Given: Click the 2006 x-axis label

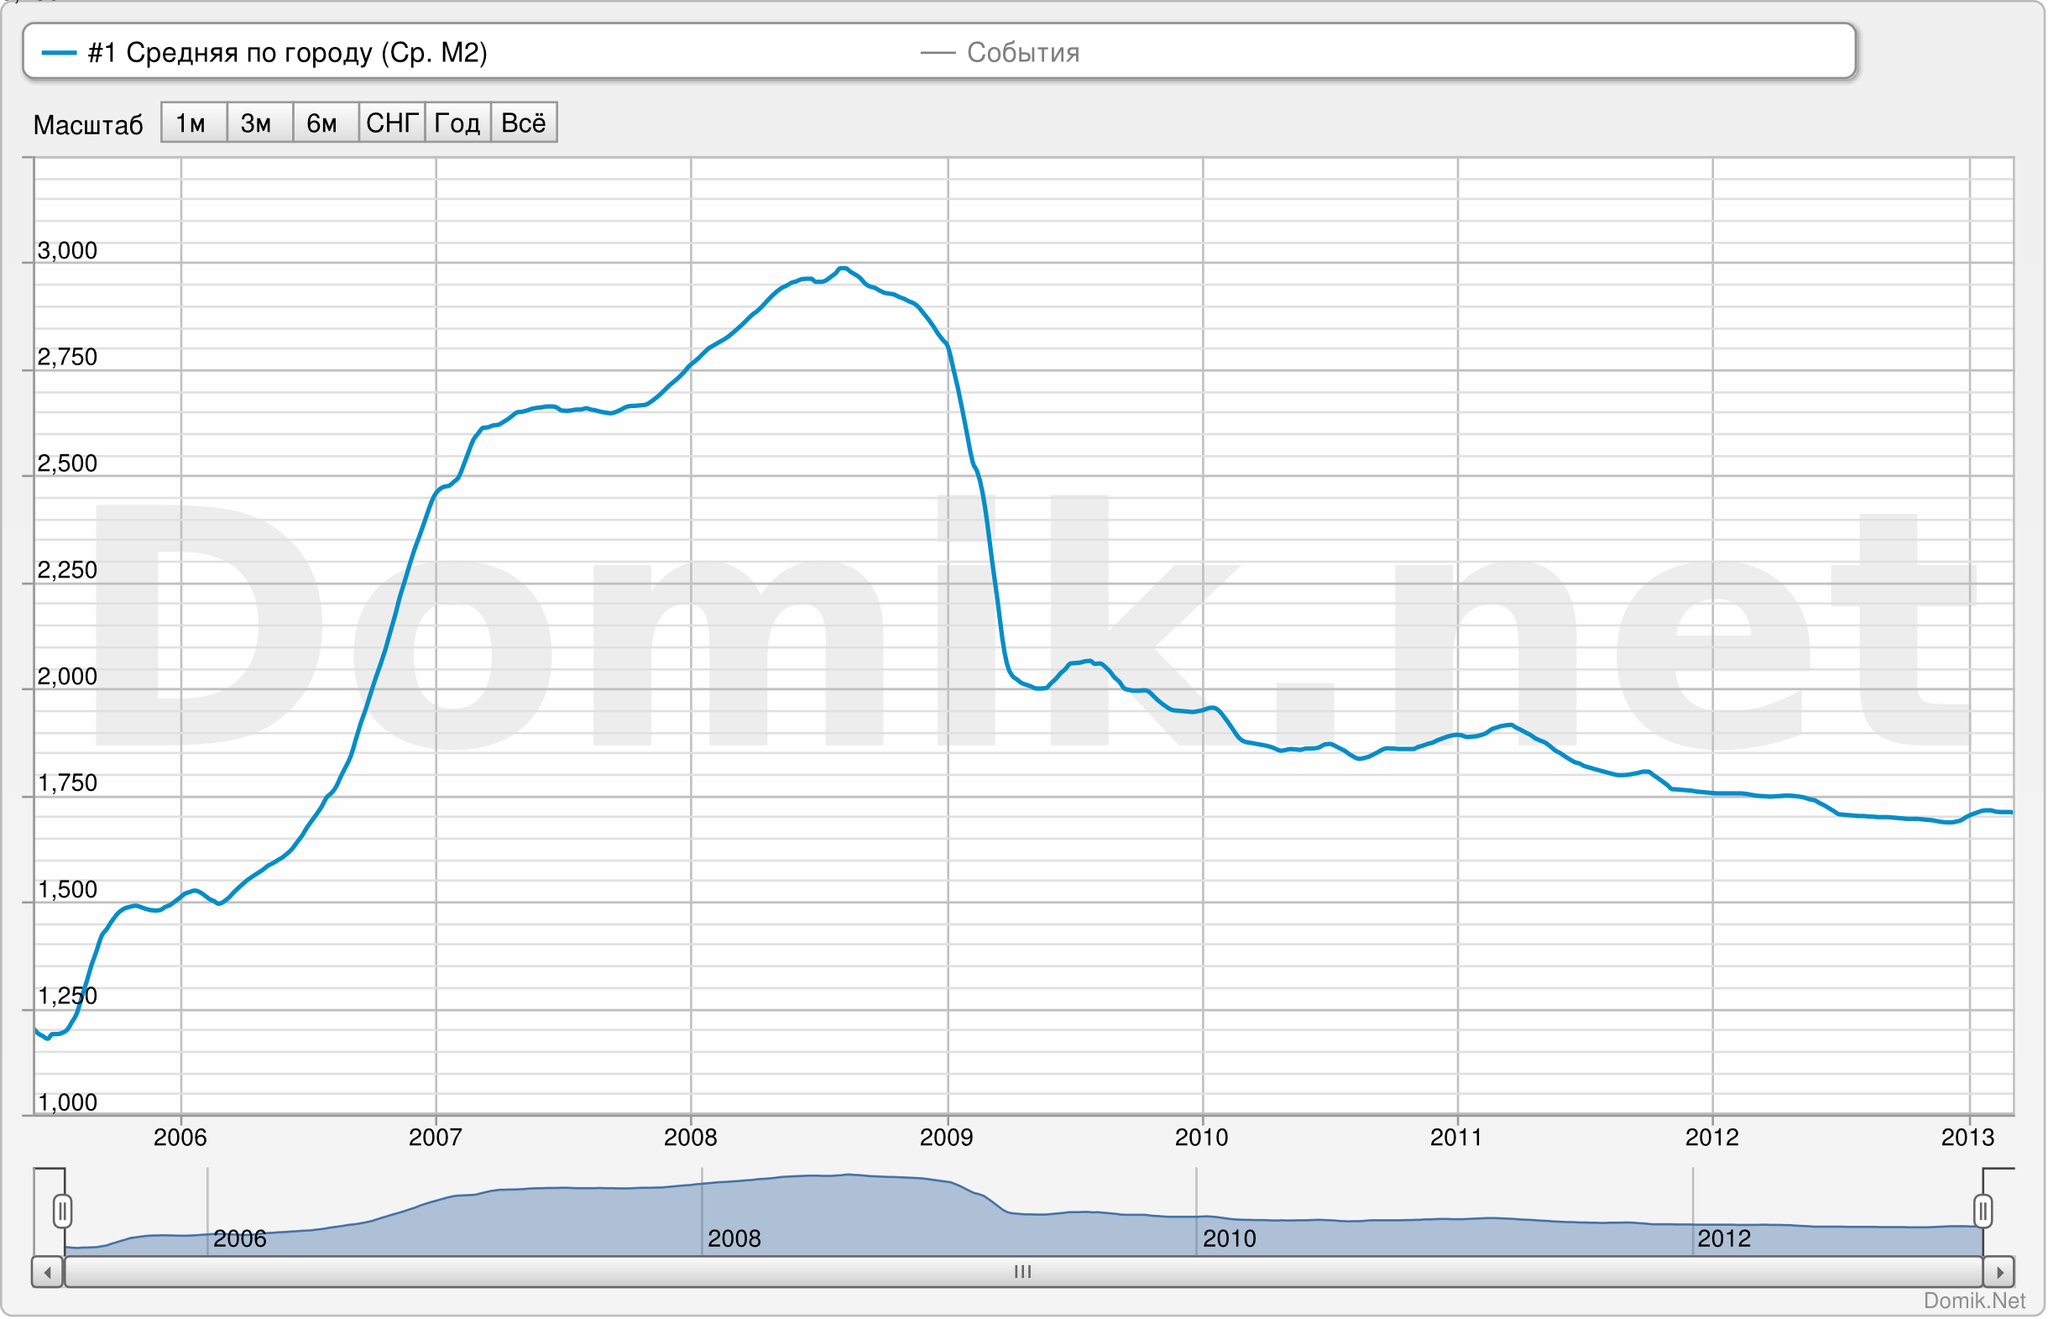Looking at the screenshot, I should pos(180,1137).
